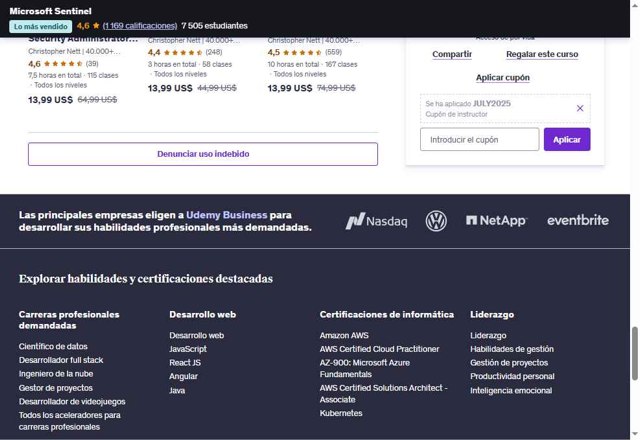Click the 4,4 star rating (248) course
Screen dimensions: 640x440
click(185, 52)
